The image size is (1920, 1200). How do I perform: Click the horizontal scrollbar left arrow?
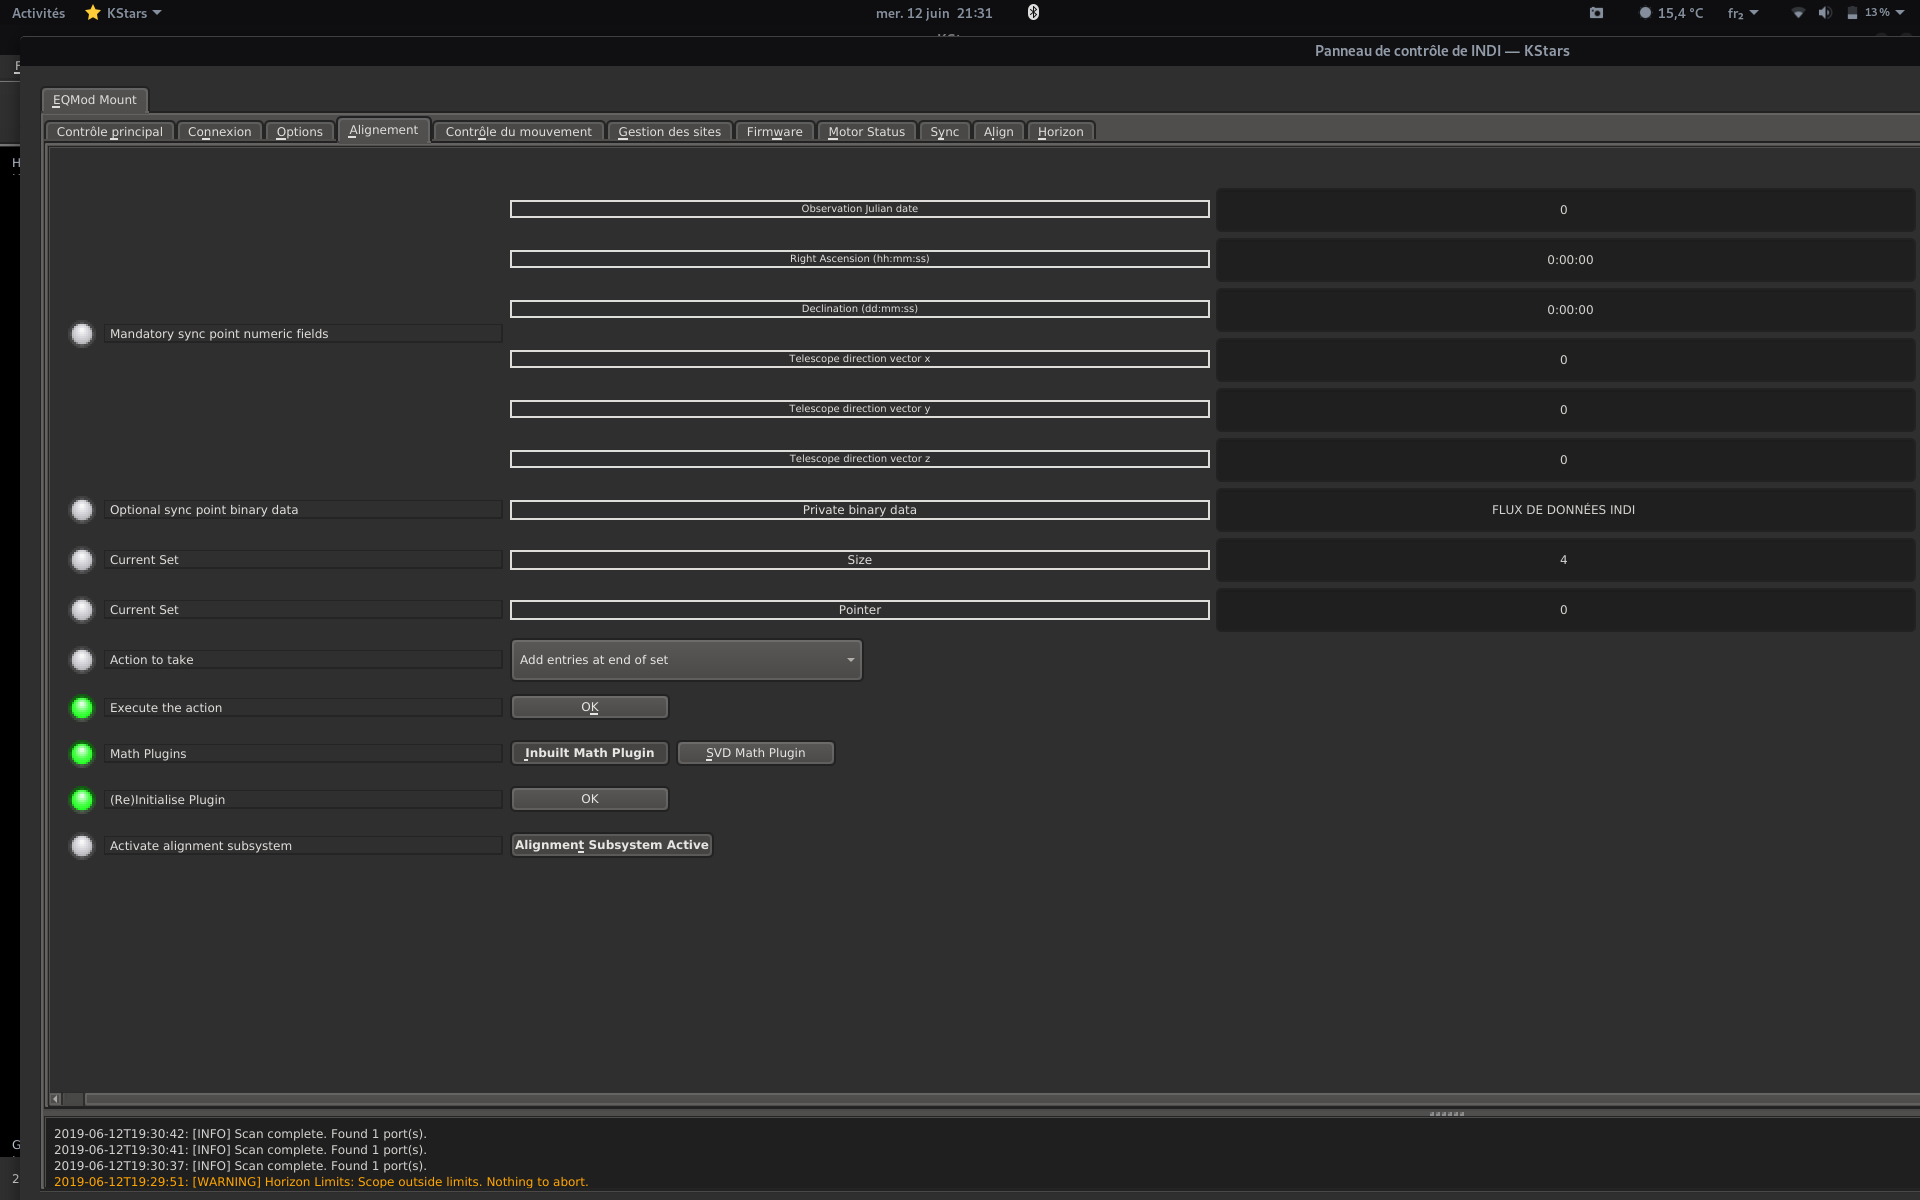(x=56, y=1099)
